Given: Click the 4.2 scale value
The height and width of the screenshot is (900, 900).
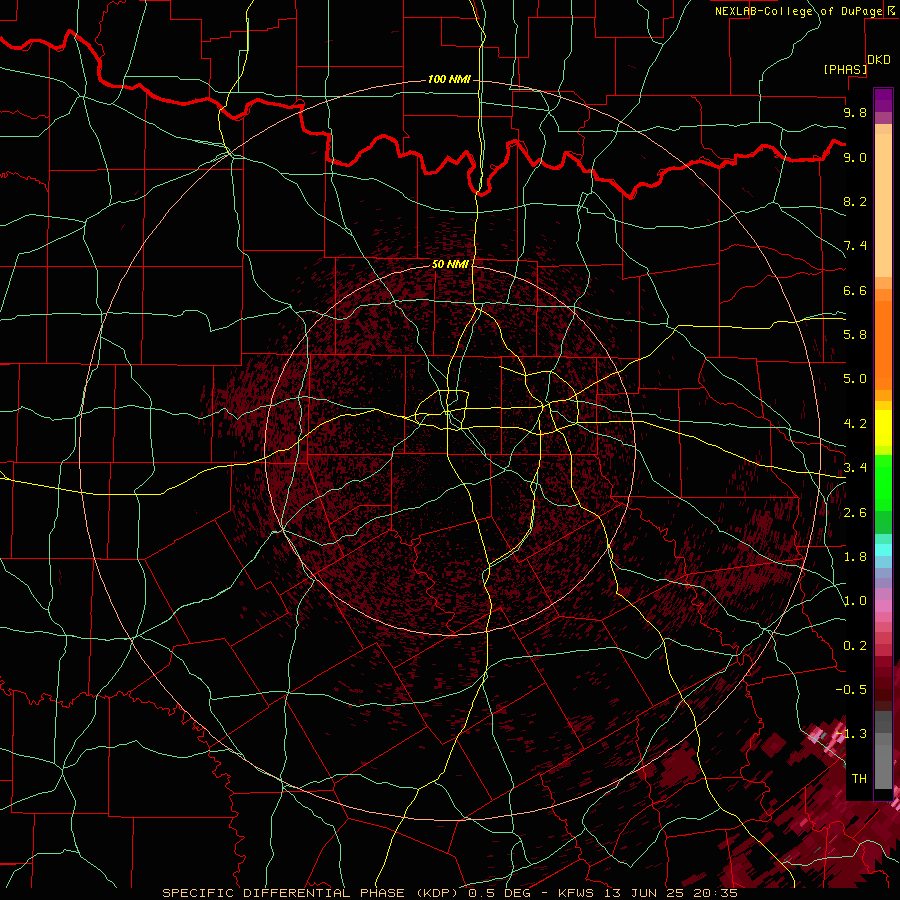Looking at the screenshot, I should (855, 424).
